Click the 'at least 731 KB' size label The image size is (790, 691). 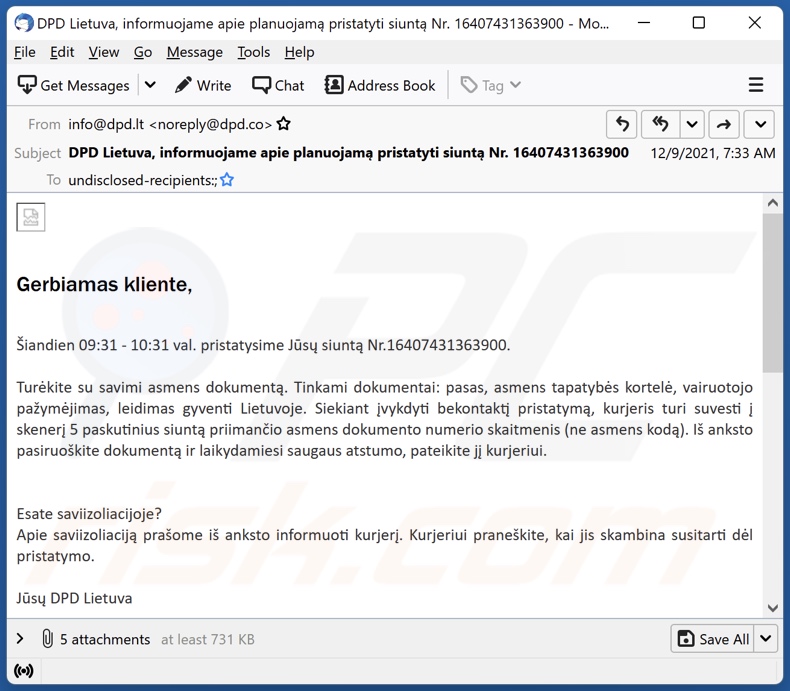point(208,639)
